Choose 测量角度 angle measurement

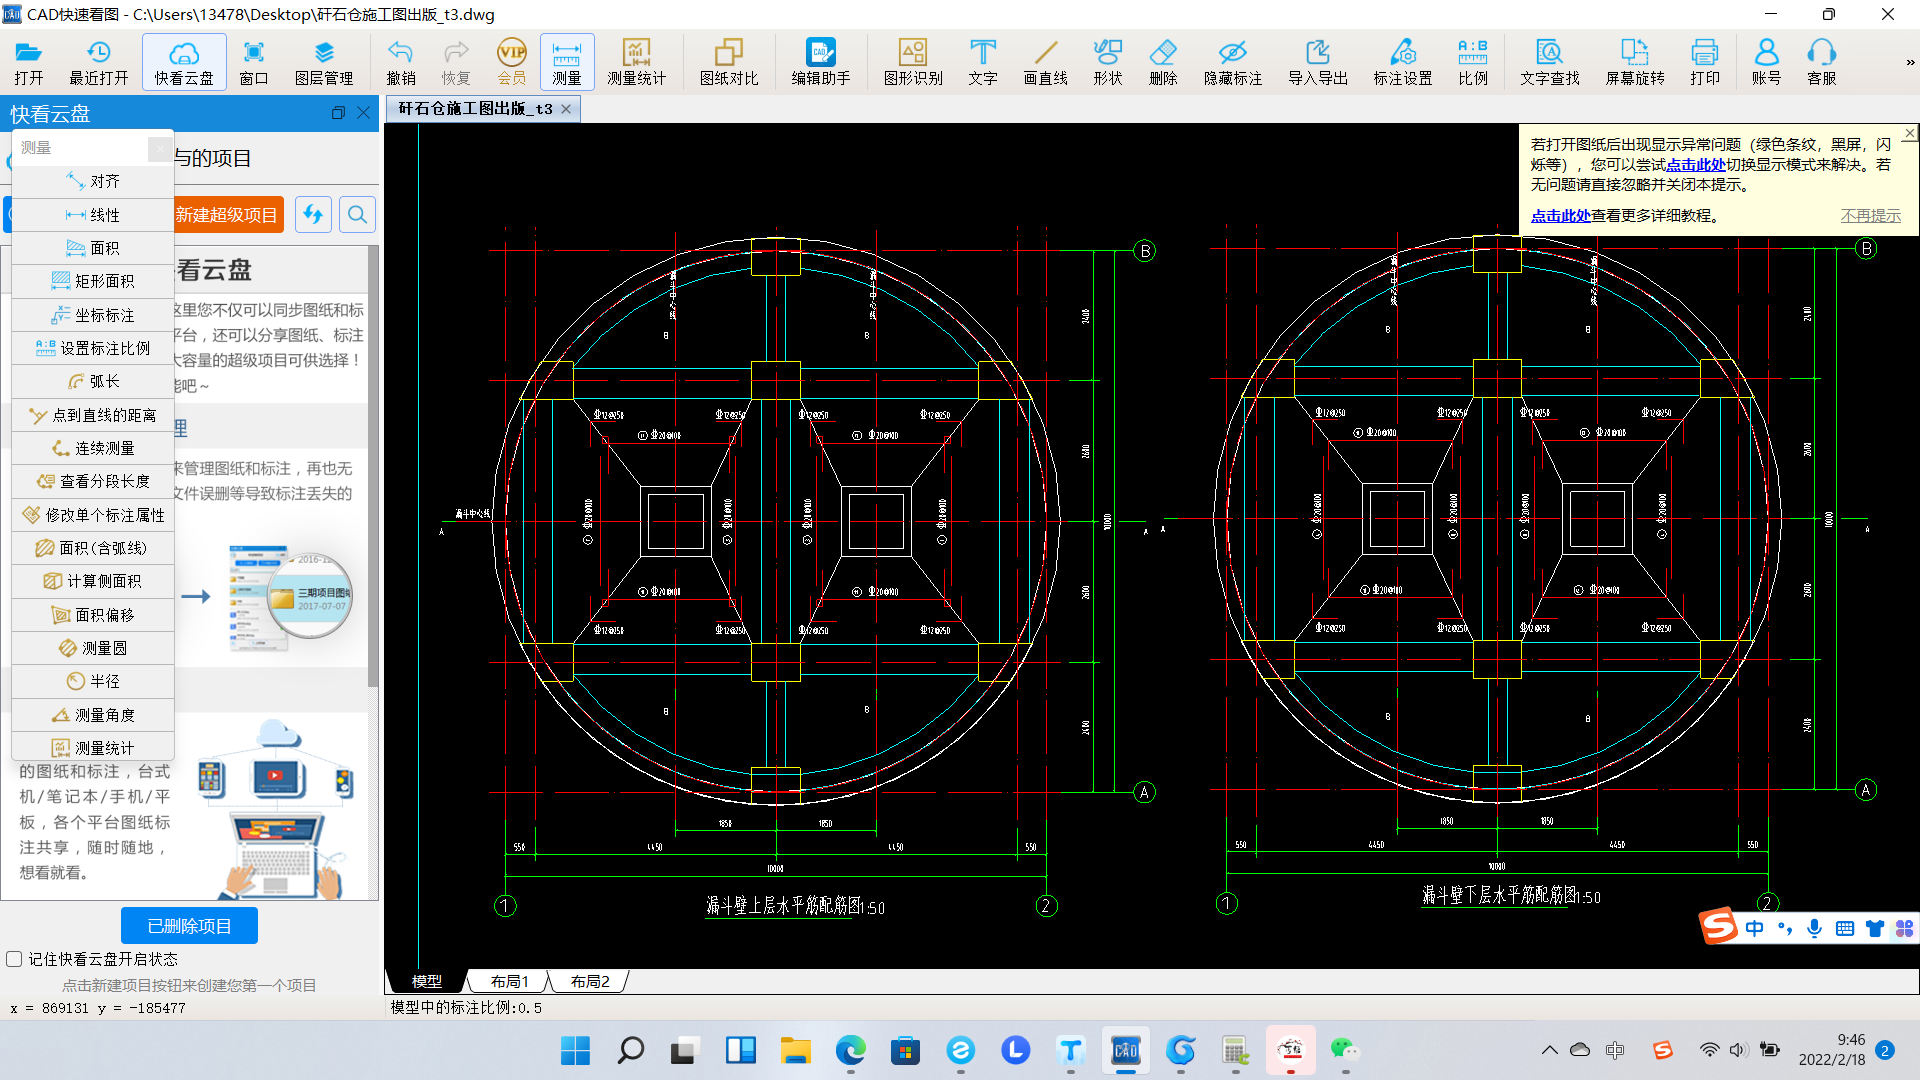(93, 715)
